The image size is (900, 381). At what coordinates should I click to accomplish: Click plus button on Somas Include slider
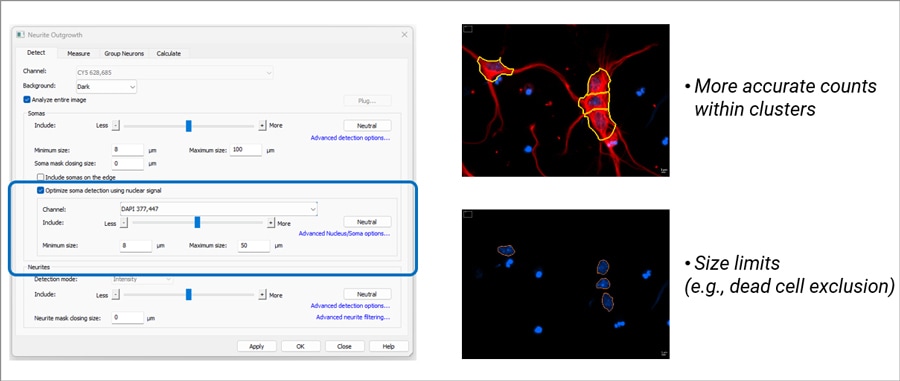coord(262,126)
